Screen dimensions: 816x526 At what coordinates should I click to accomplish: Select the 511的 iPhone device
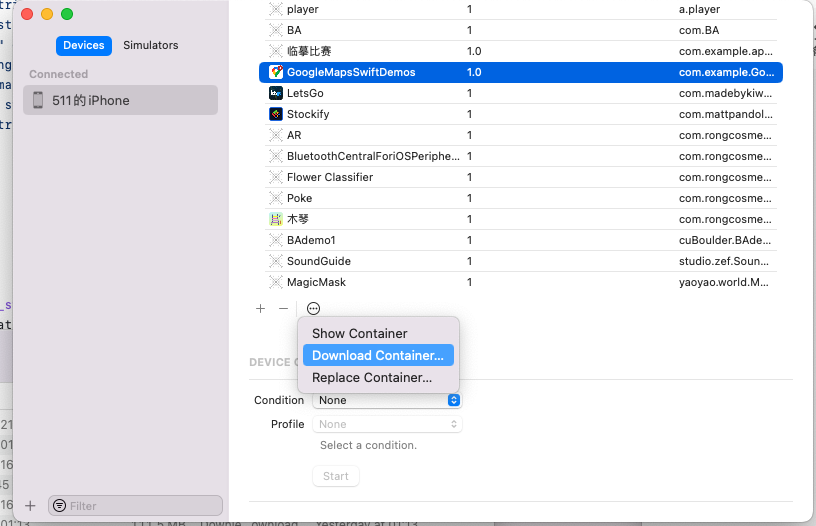[120, 100]
